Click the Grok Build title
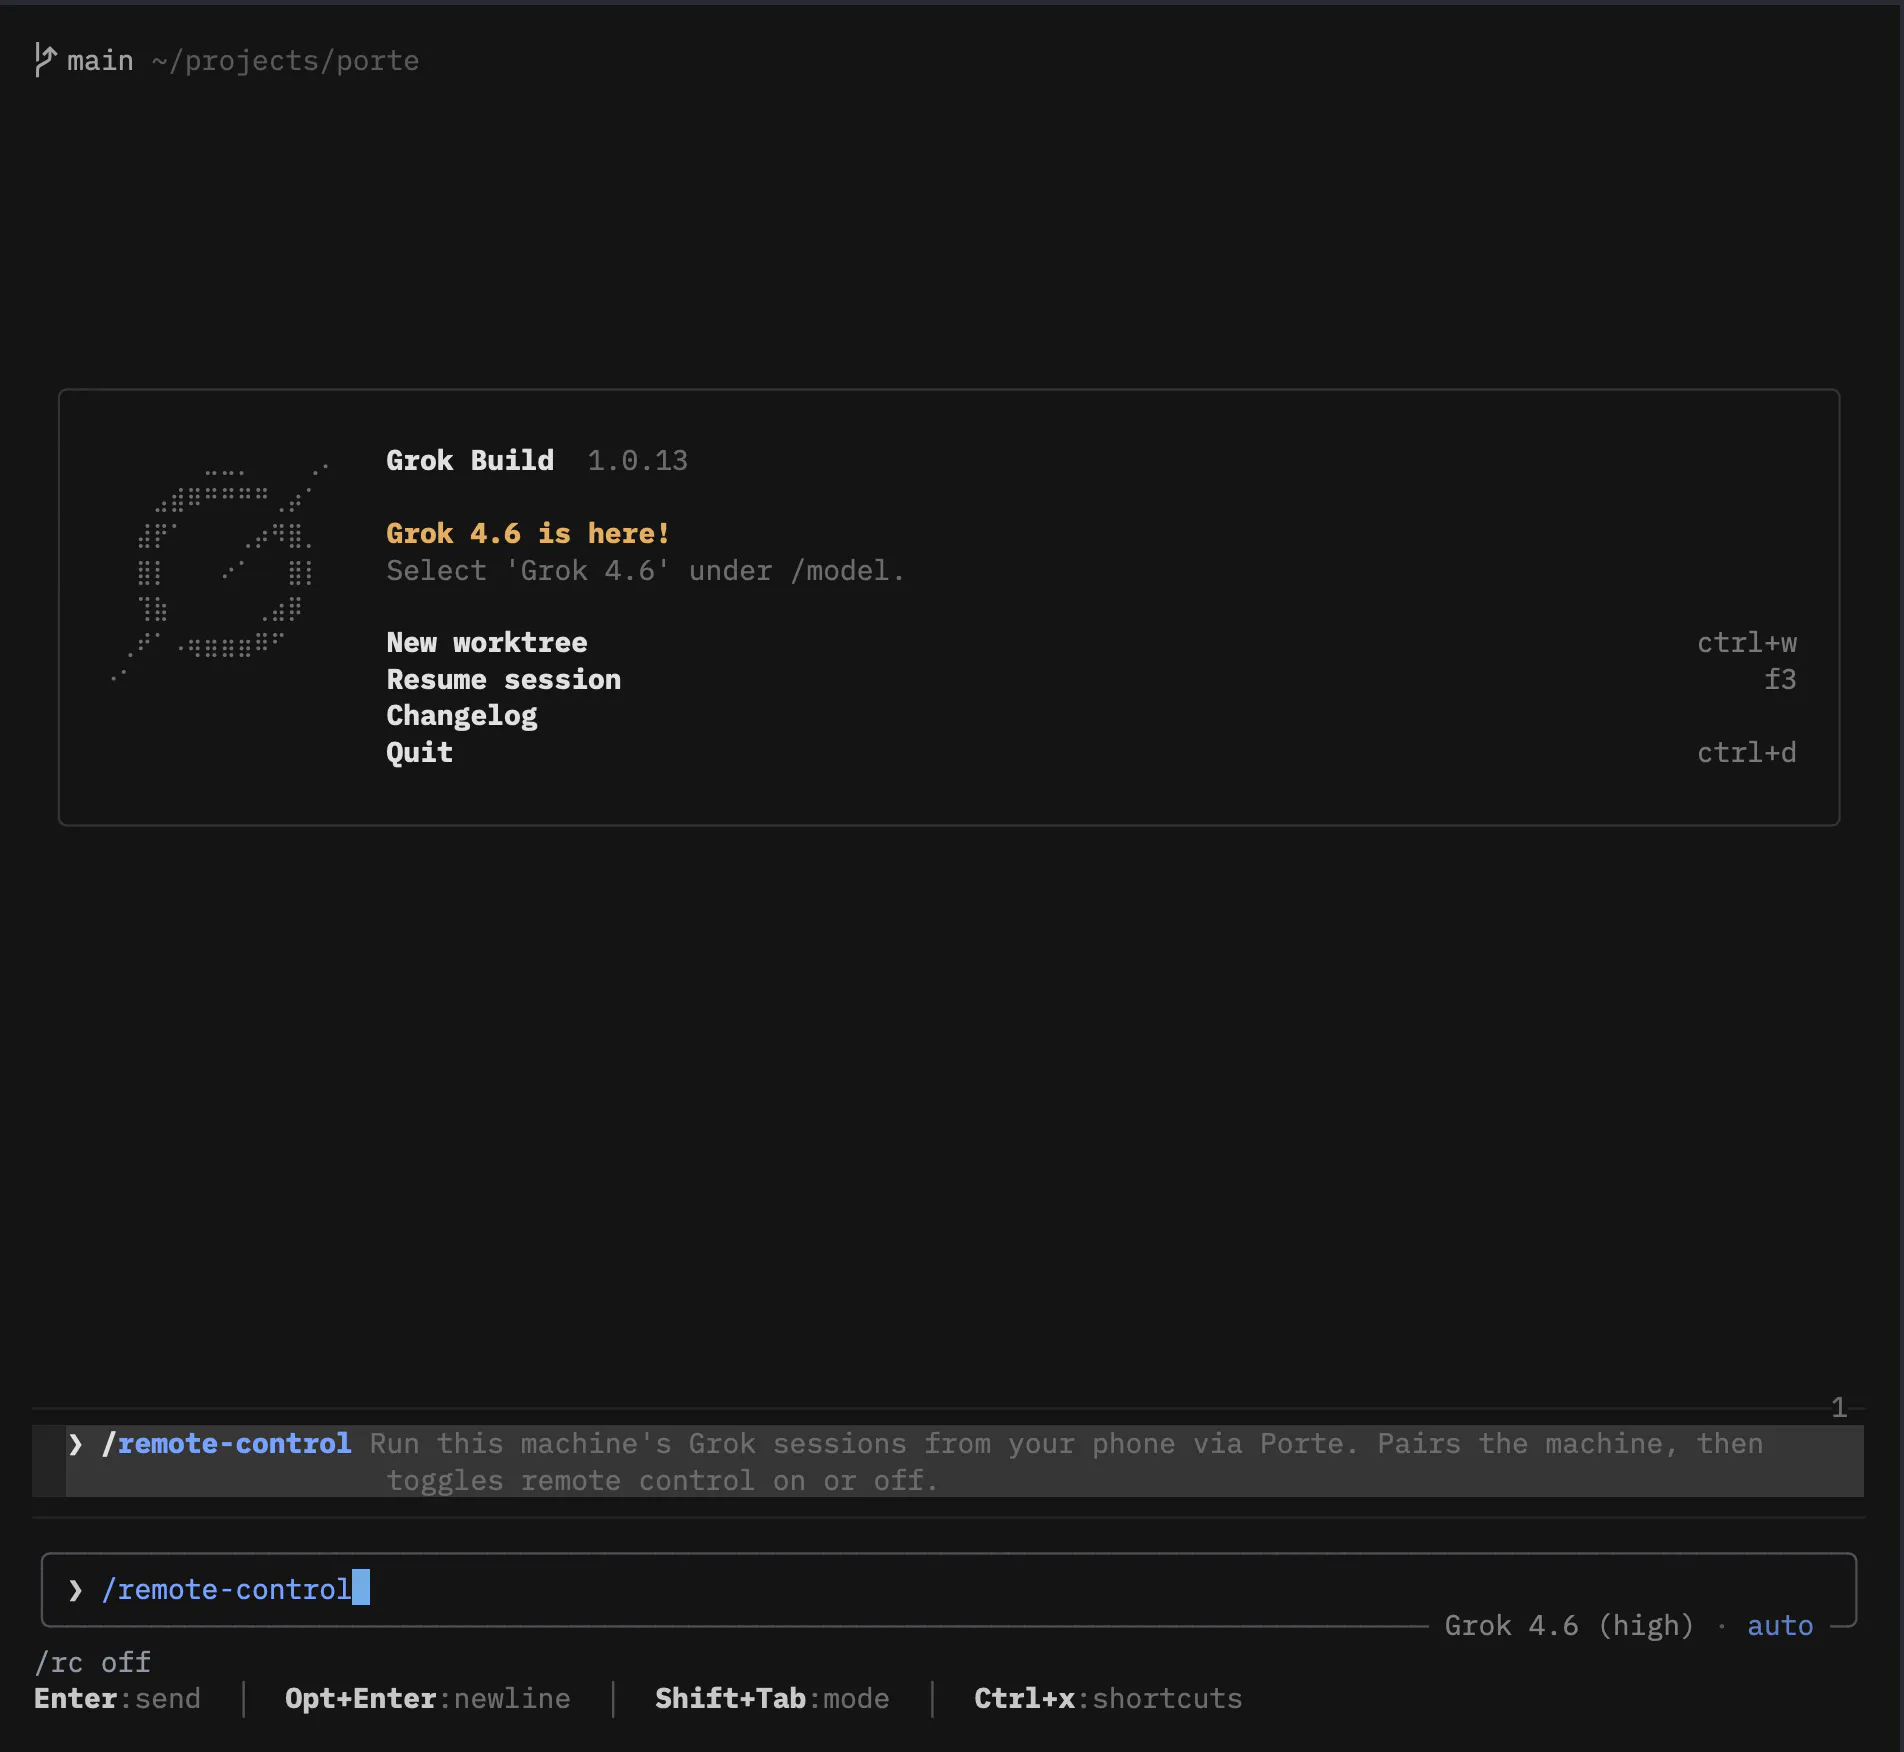This screenshot has height=1752, width=1904. (470, 461)
